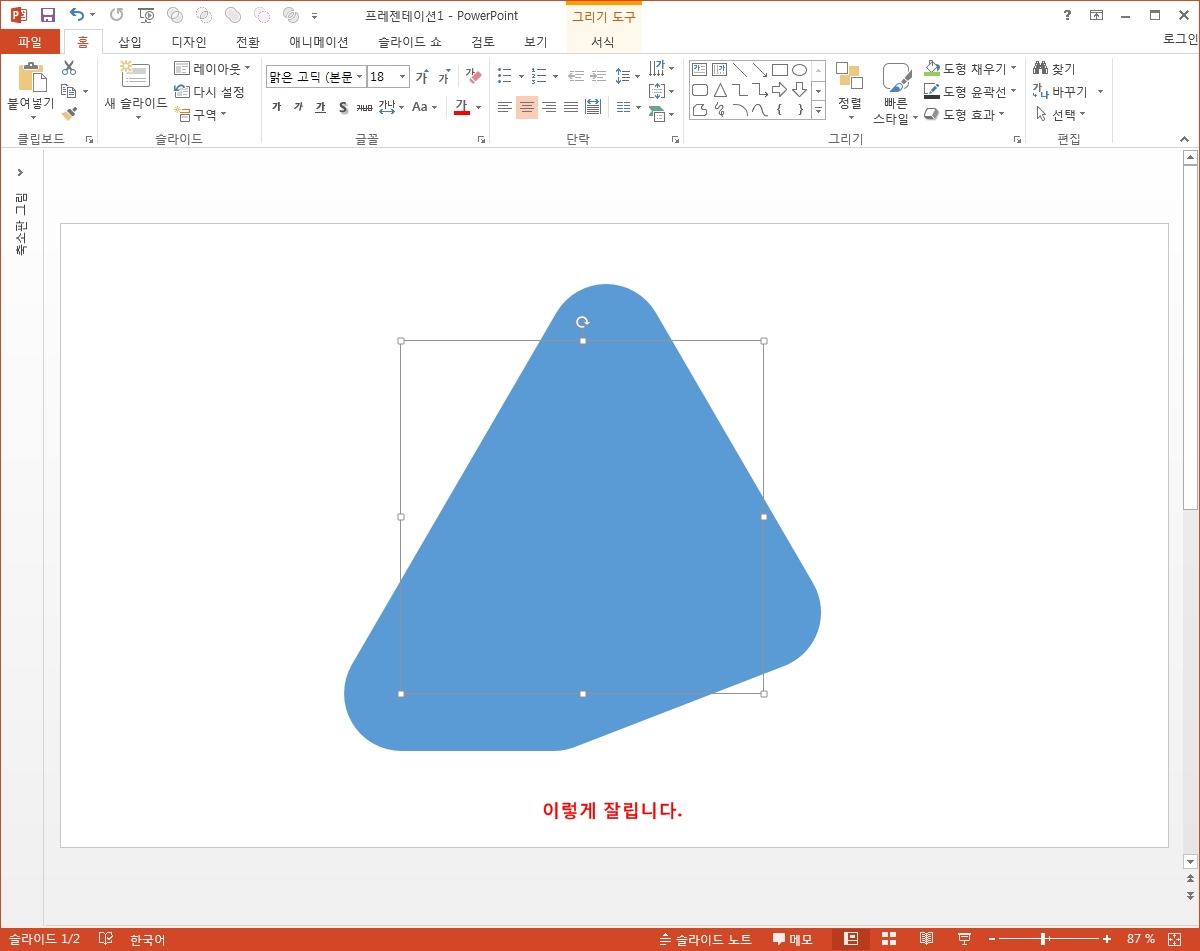Open the Paragraph dialog launcher in 단락 group

point(675,139)
